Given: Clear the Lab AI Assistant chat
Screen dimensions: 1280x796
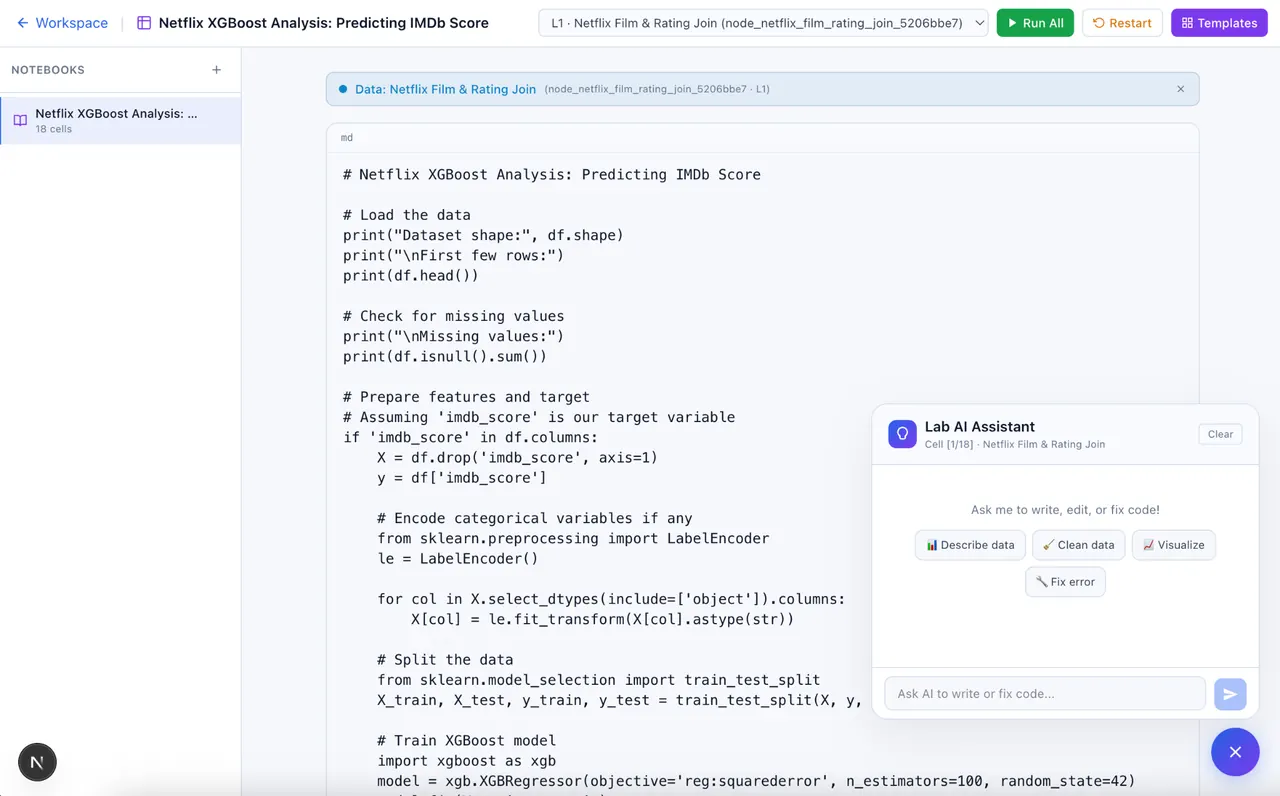Looking at the screenshot, I should (1220, 434).
